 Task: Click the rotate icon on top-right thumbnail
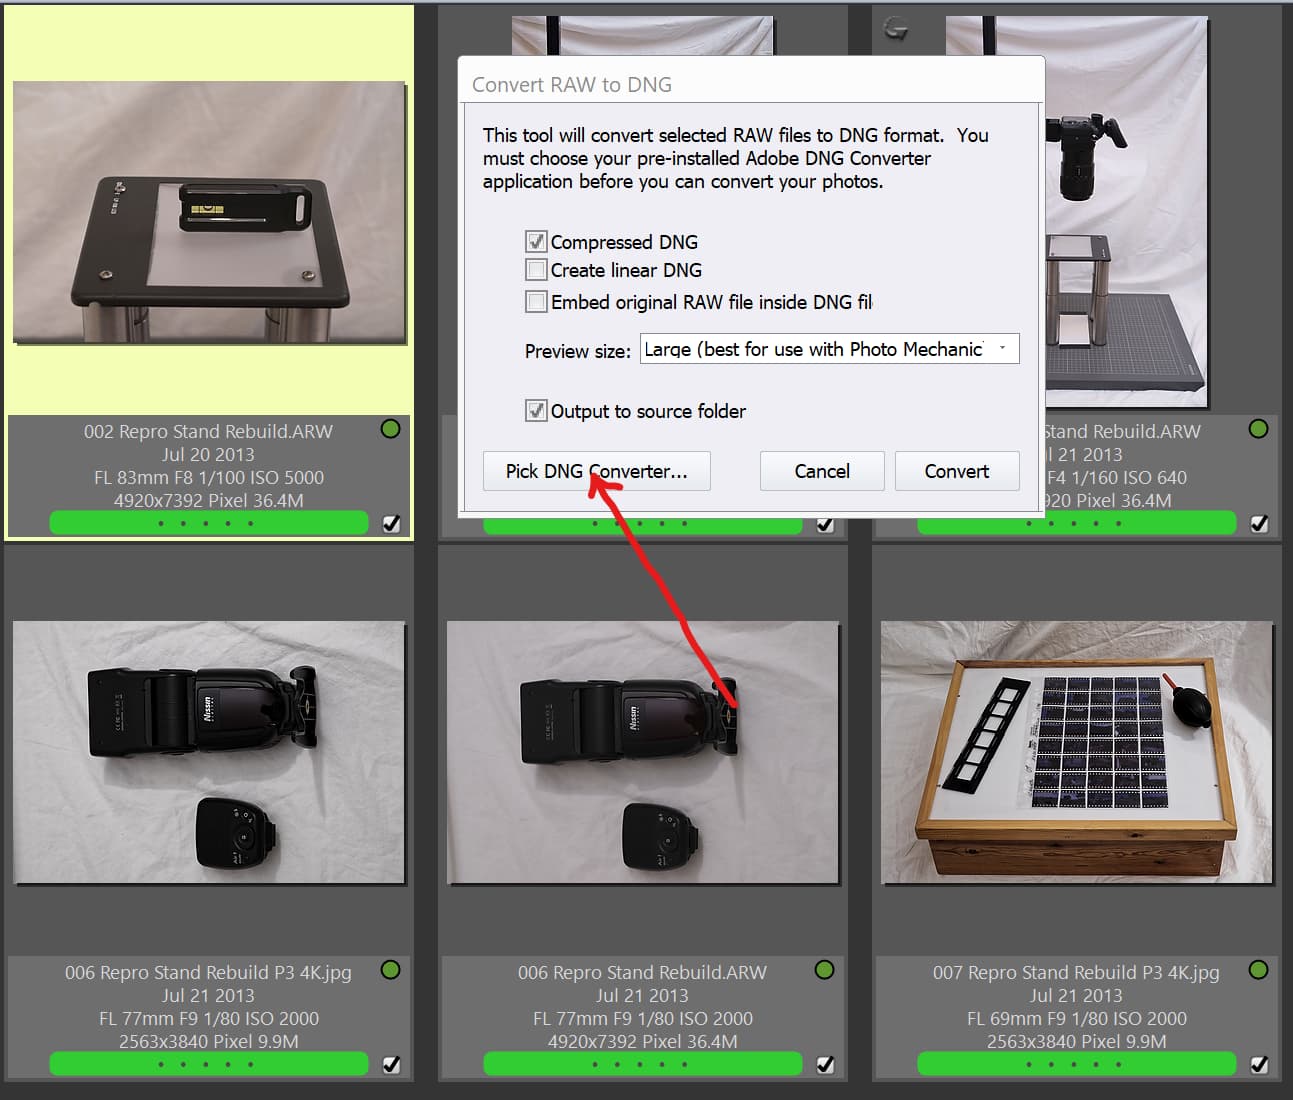896,30
